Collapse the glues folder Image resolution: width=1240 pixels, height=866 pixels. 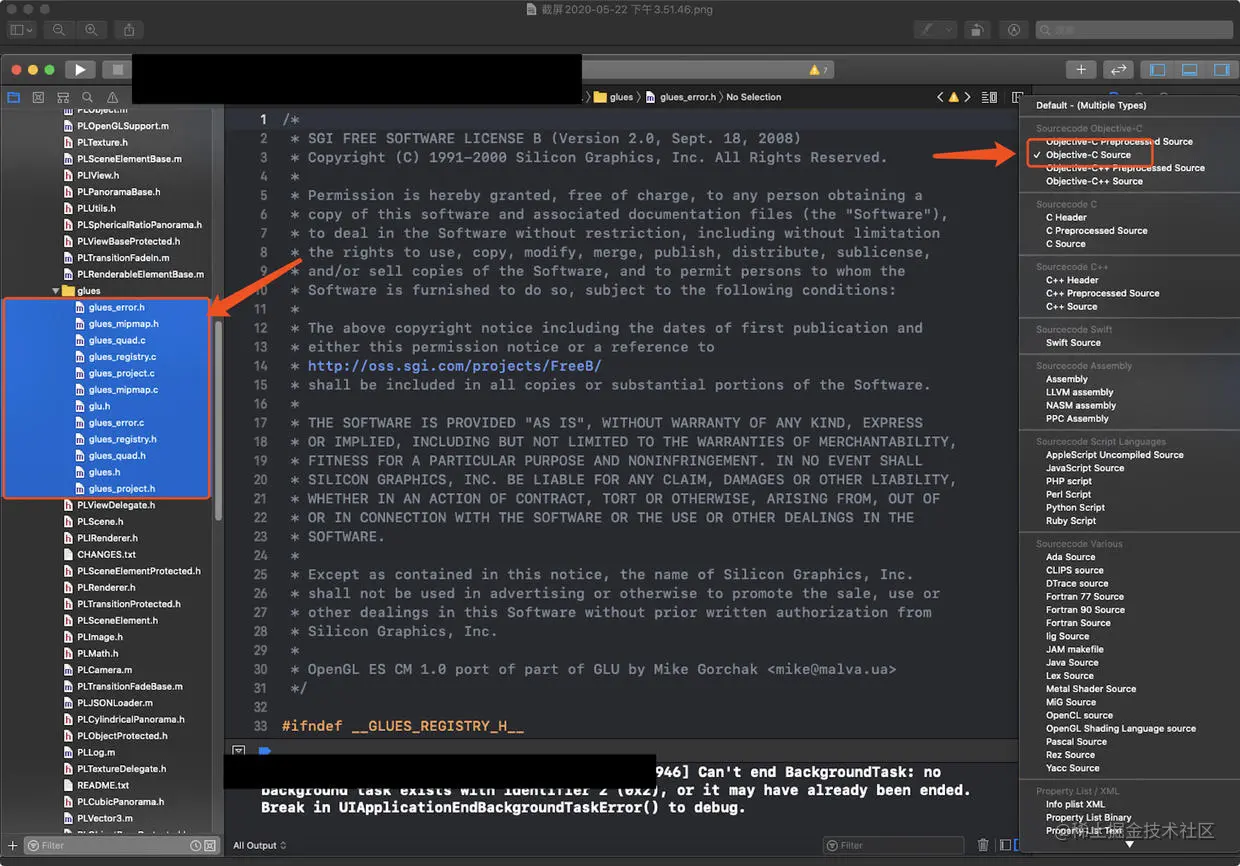55,291
